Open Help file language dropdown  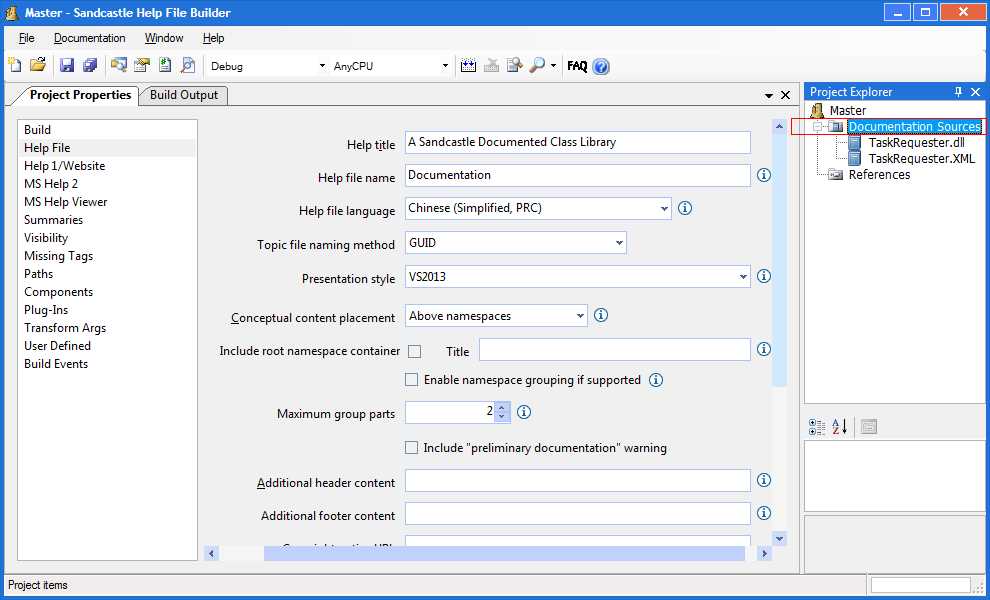(x=664, y=208)
